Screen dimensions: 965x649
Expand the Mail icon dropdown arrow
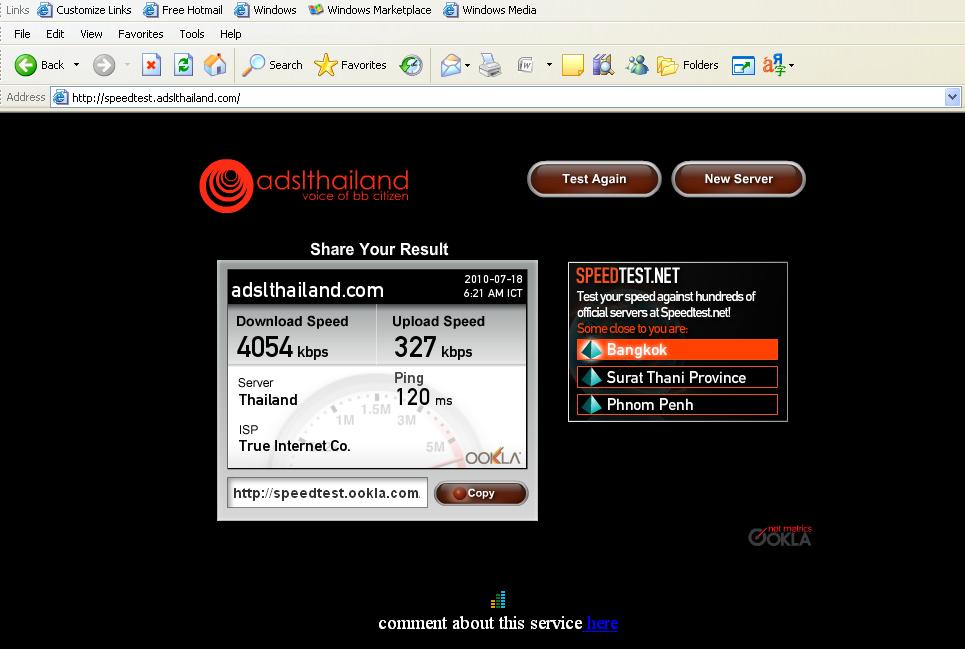click(468, 65)
